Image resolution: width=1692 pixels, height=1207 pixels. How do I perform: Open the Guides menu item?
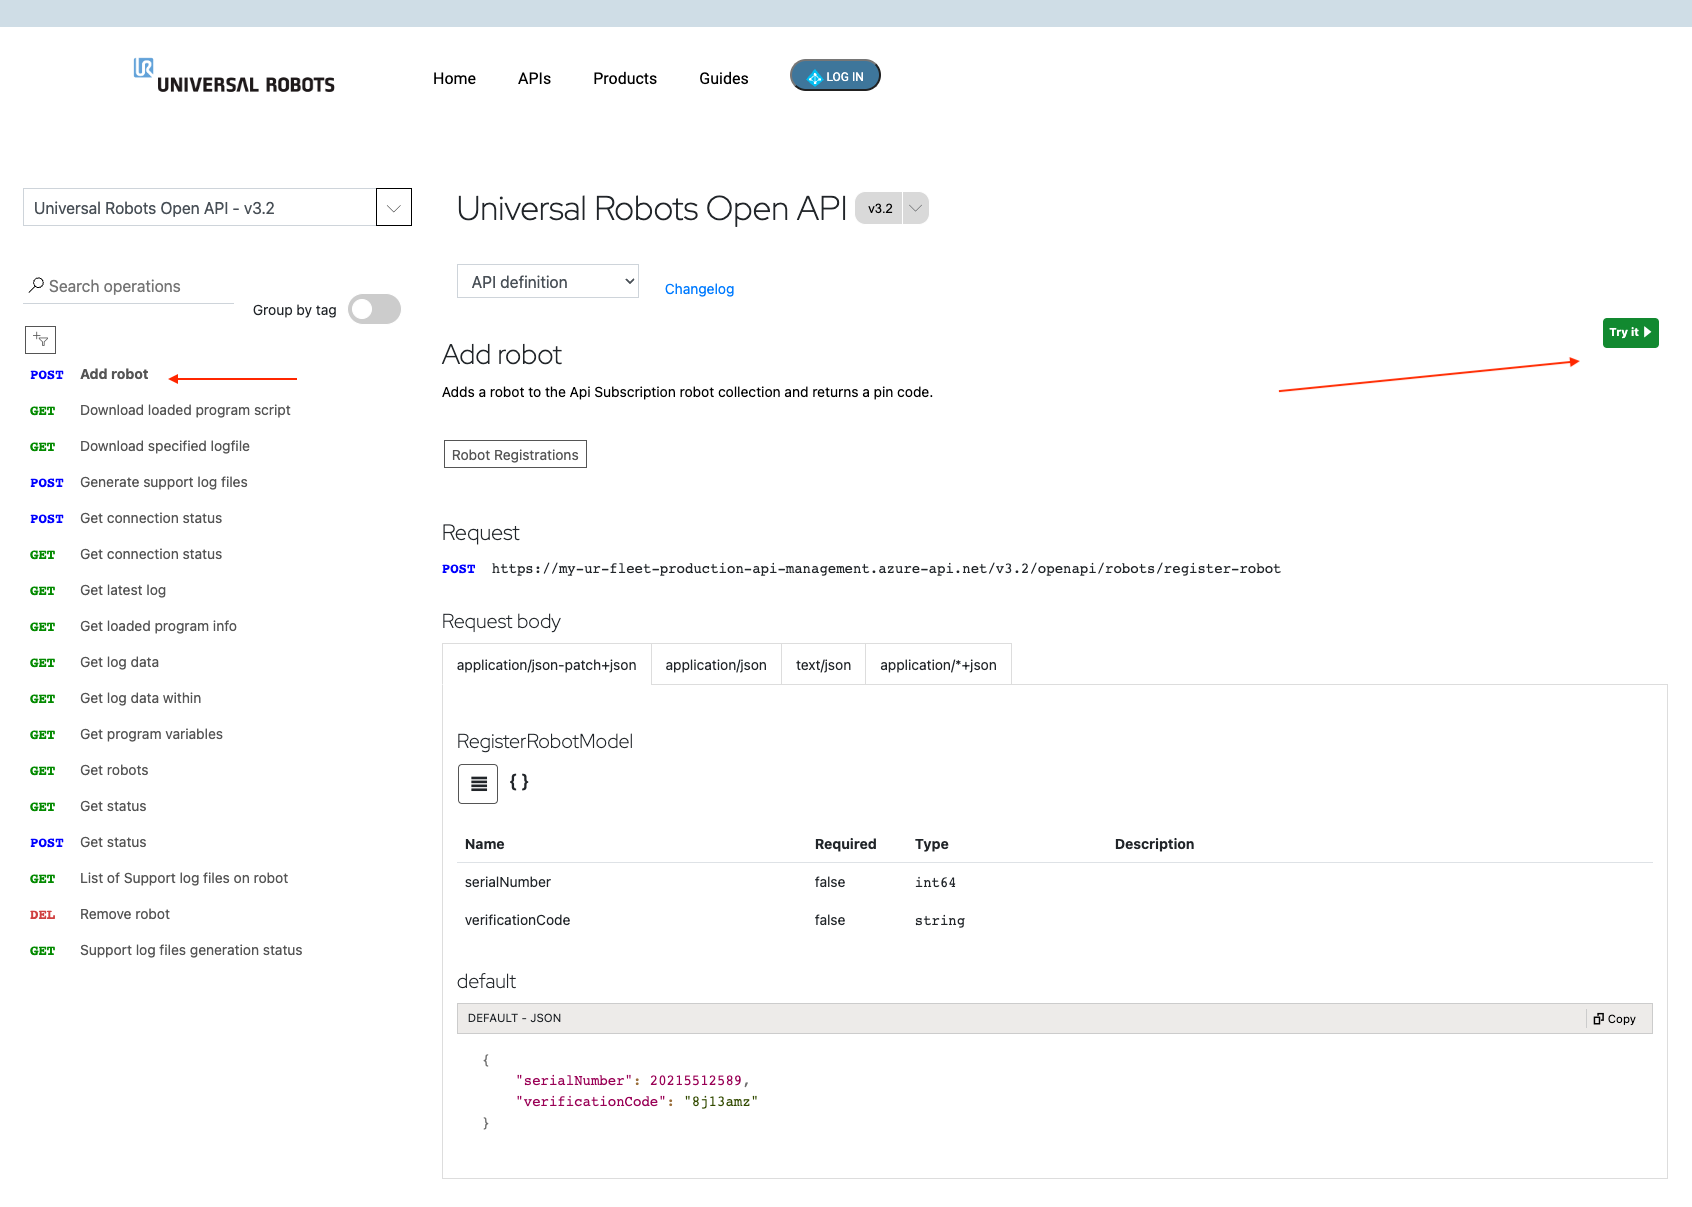[x=723, y=78]
